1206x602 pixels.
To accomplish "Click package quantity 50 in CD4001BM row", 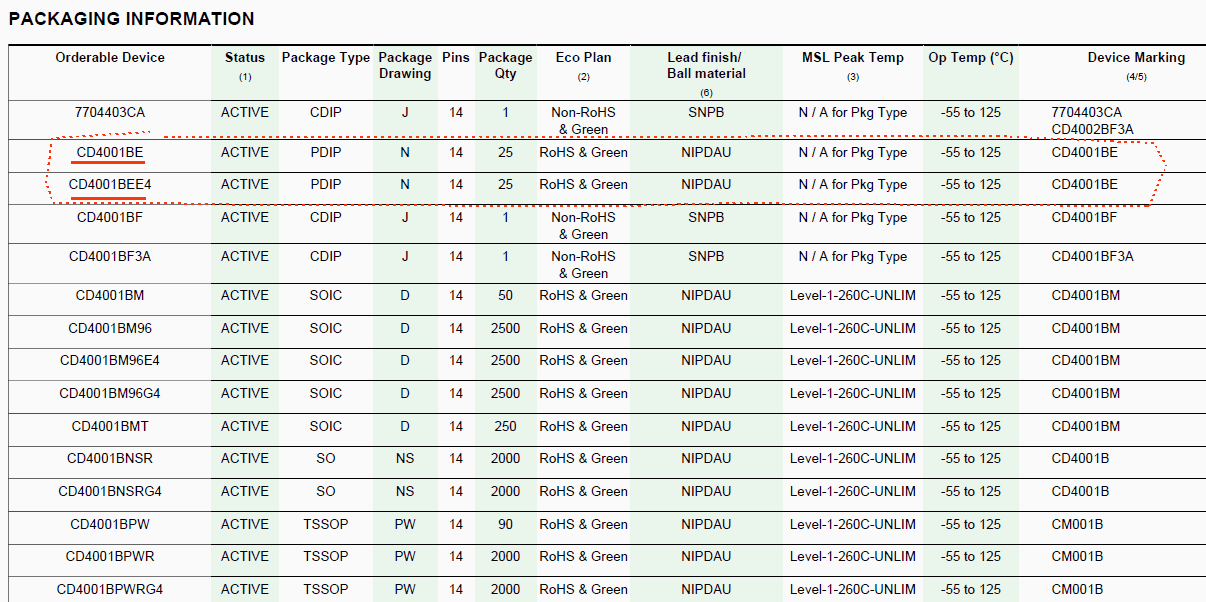I will [x=506, y=296].
